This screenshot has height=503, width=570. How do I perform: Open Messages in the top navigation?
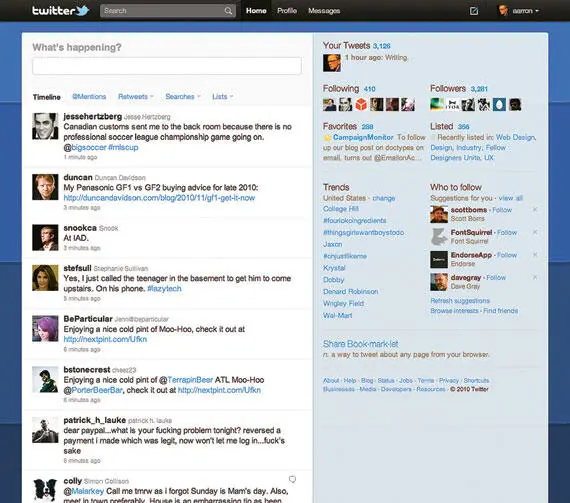click(324, 11)
